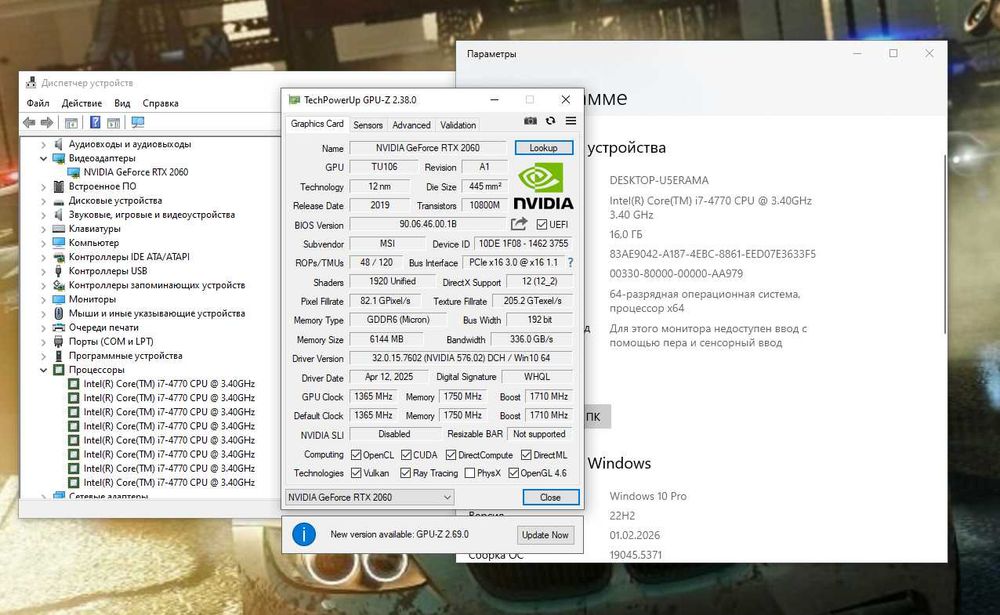Click the Bandwidth 336.0 GB/s field
Viewport: 1000px width, 615px height.
click(531, 339)
